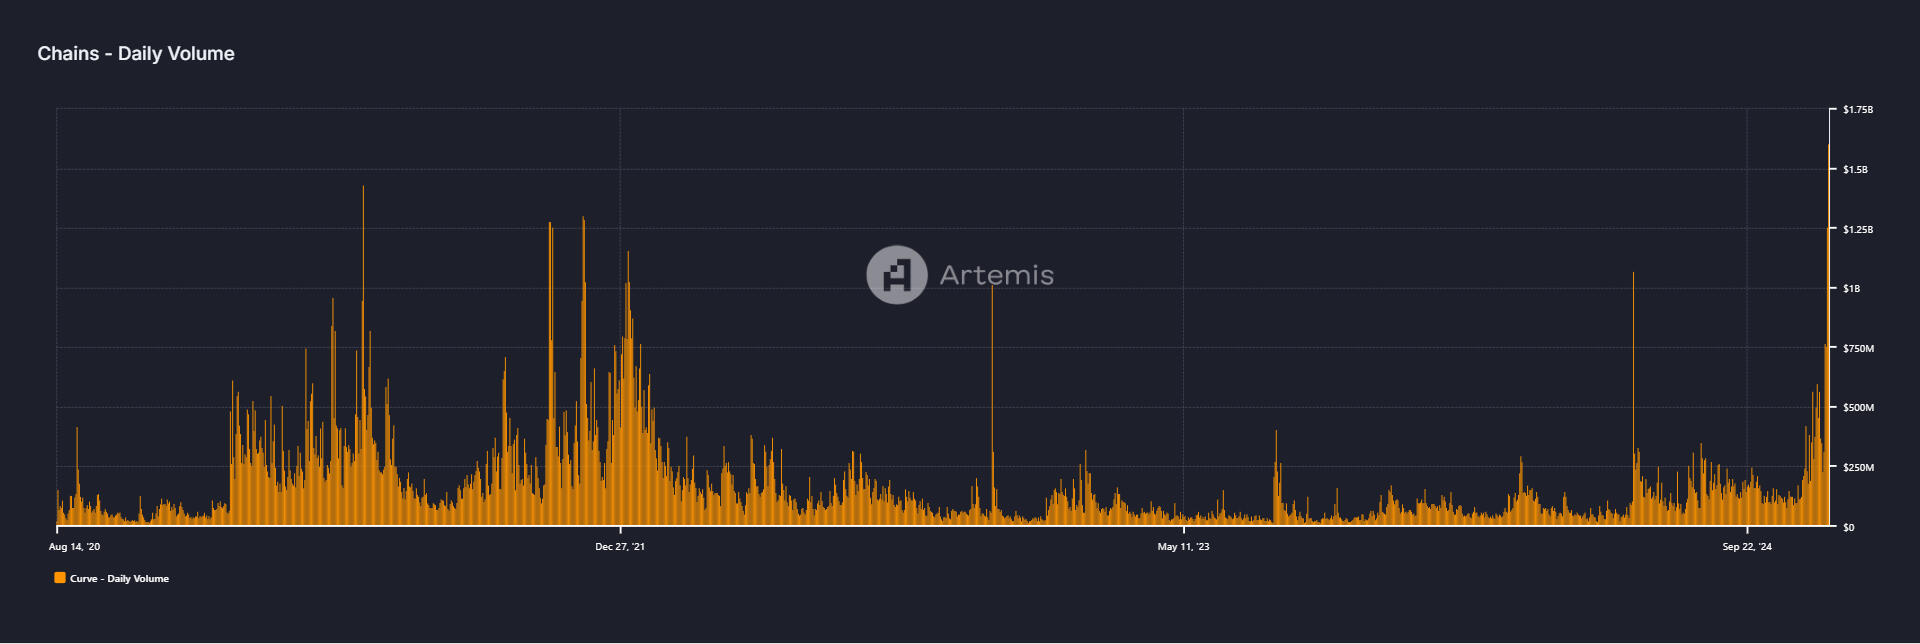
Task: Click the $500M y-axis label
Action: pos(1858,408)
